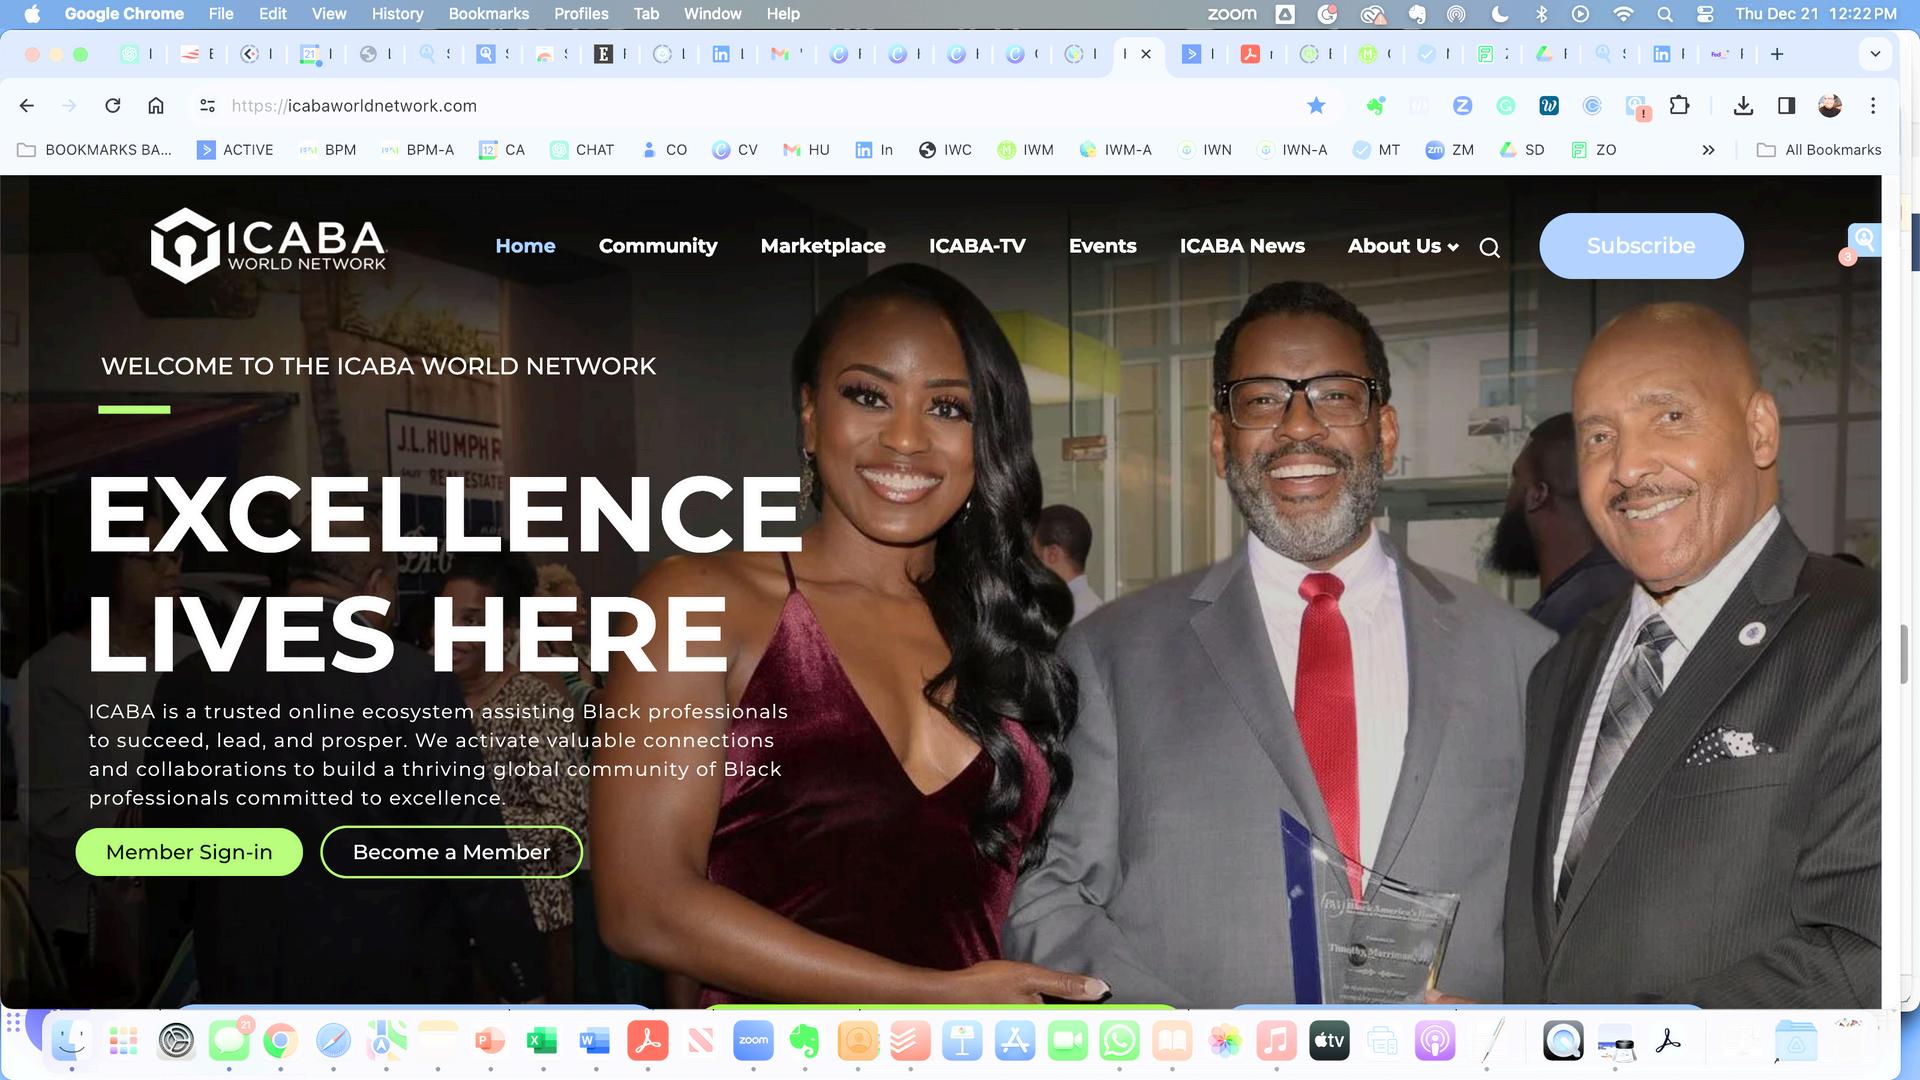Click the Become a Member button

[x=451, y=852]
